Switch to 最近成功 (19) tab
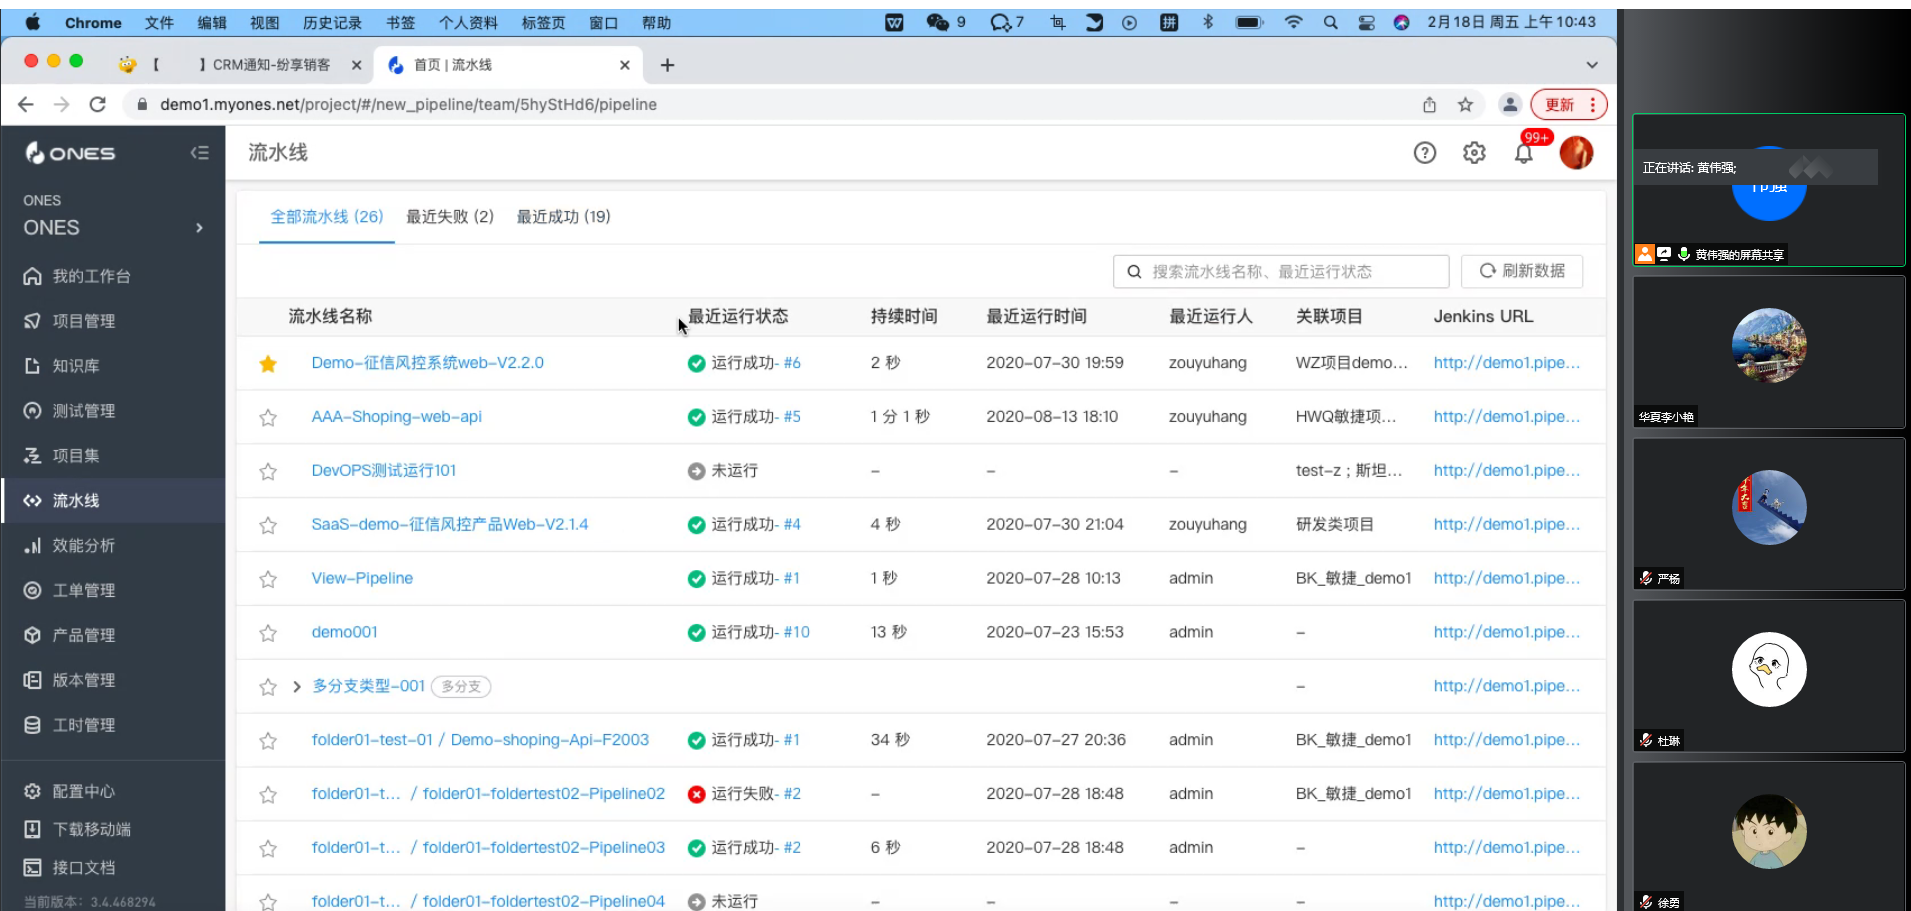Viewport: 1911px width, 911px height. [563, 217]
